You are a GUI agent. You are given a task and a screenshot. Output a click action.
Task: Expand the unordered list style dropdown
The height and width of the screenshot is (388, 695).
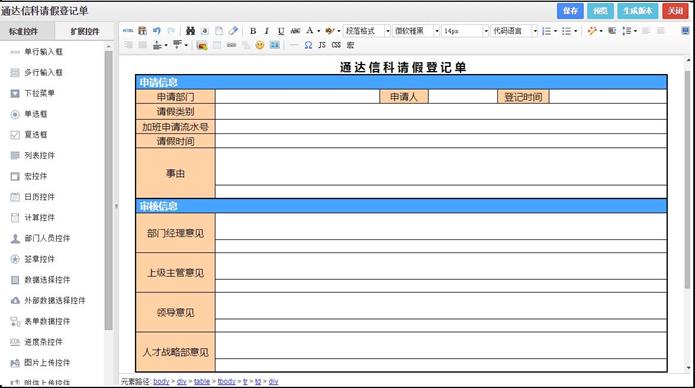(x=575, y=31)
